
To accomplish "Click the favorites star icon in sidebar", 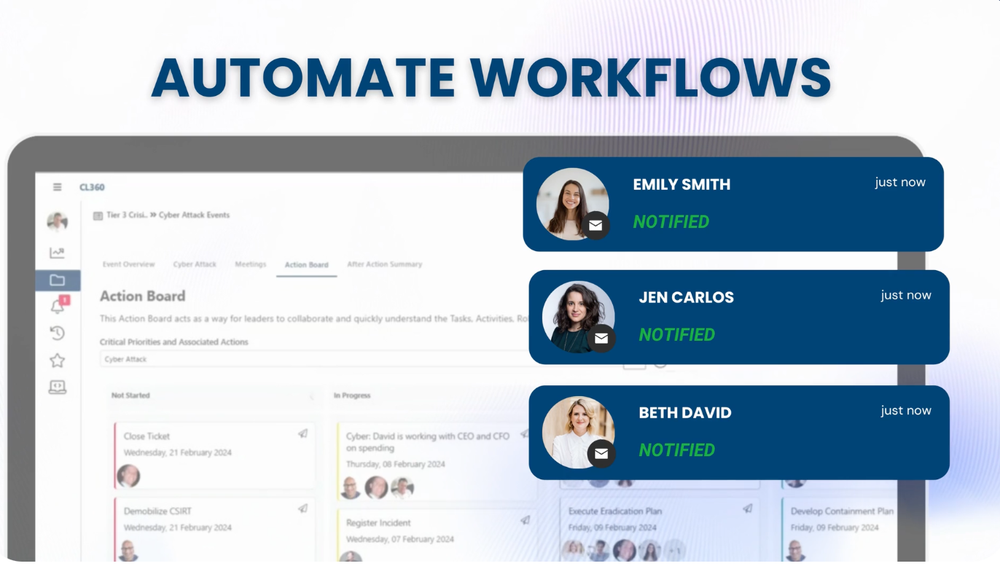I will (57, 360).
